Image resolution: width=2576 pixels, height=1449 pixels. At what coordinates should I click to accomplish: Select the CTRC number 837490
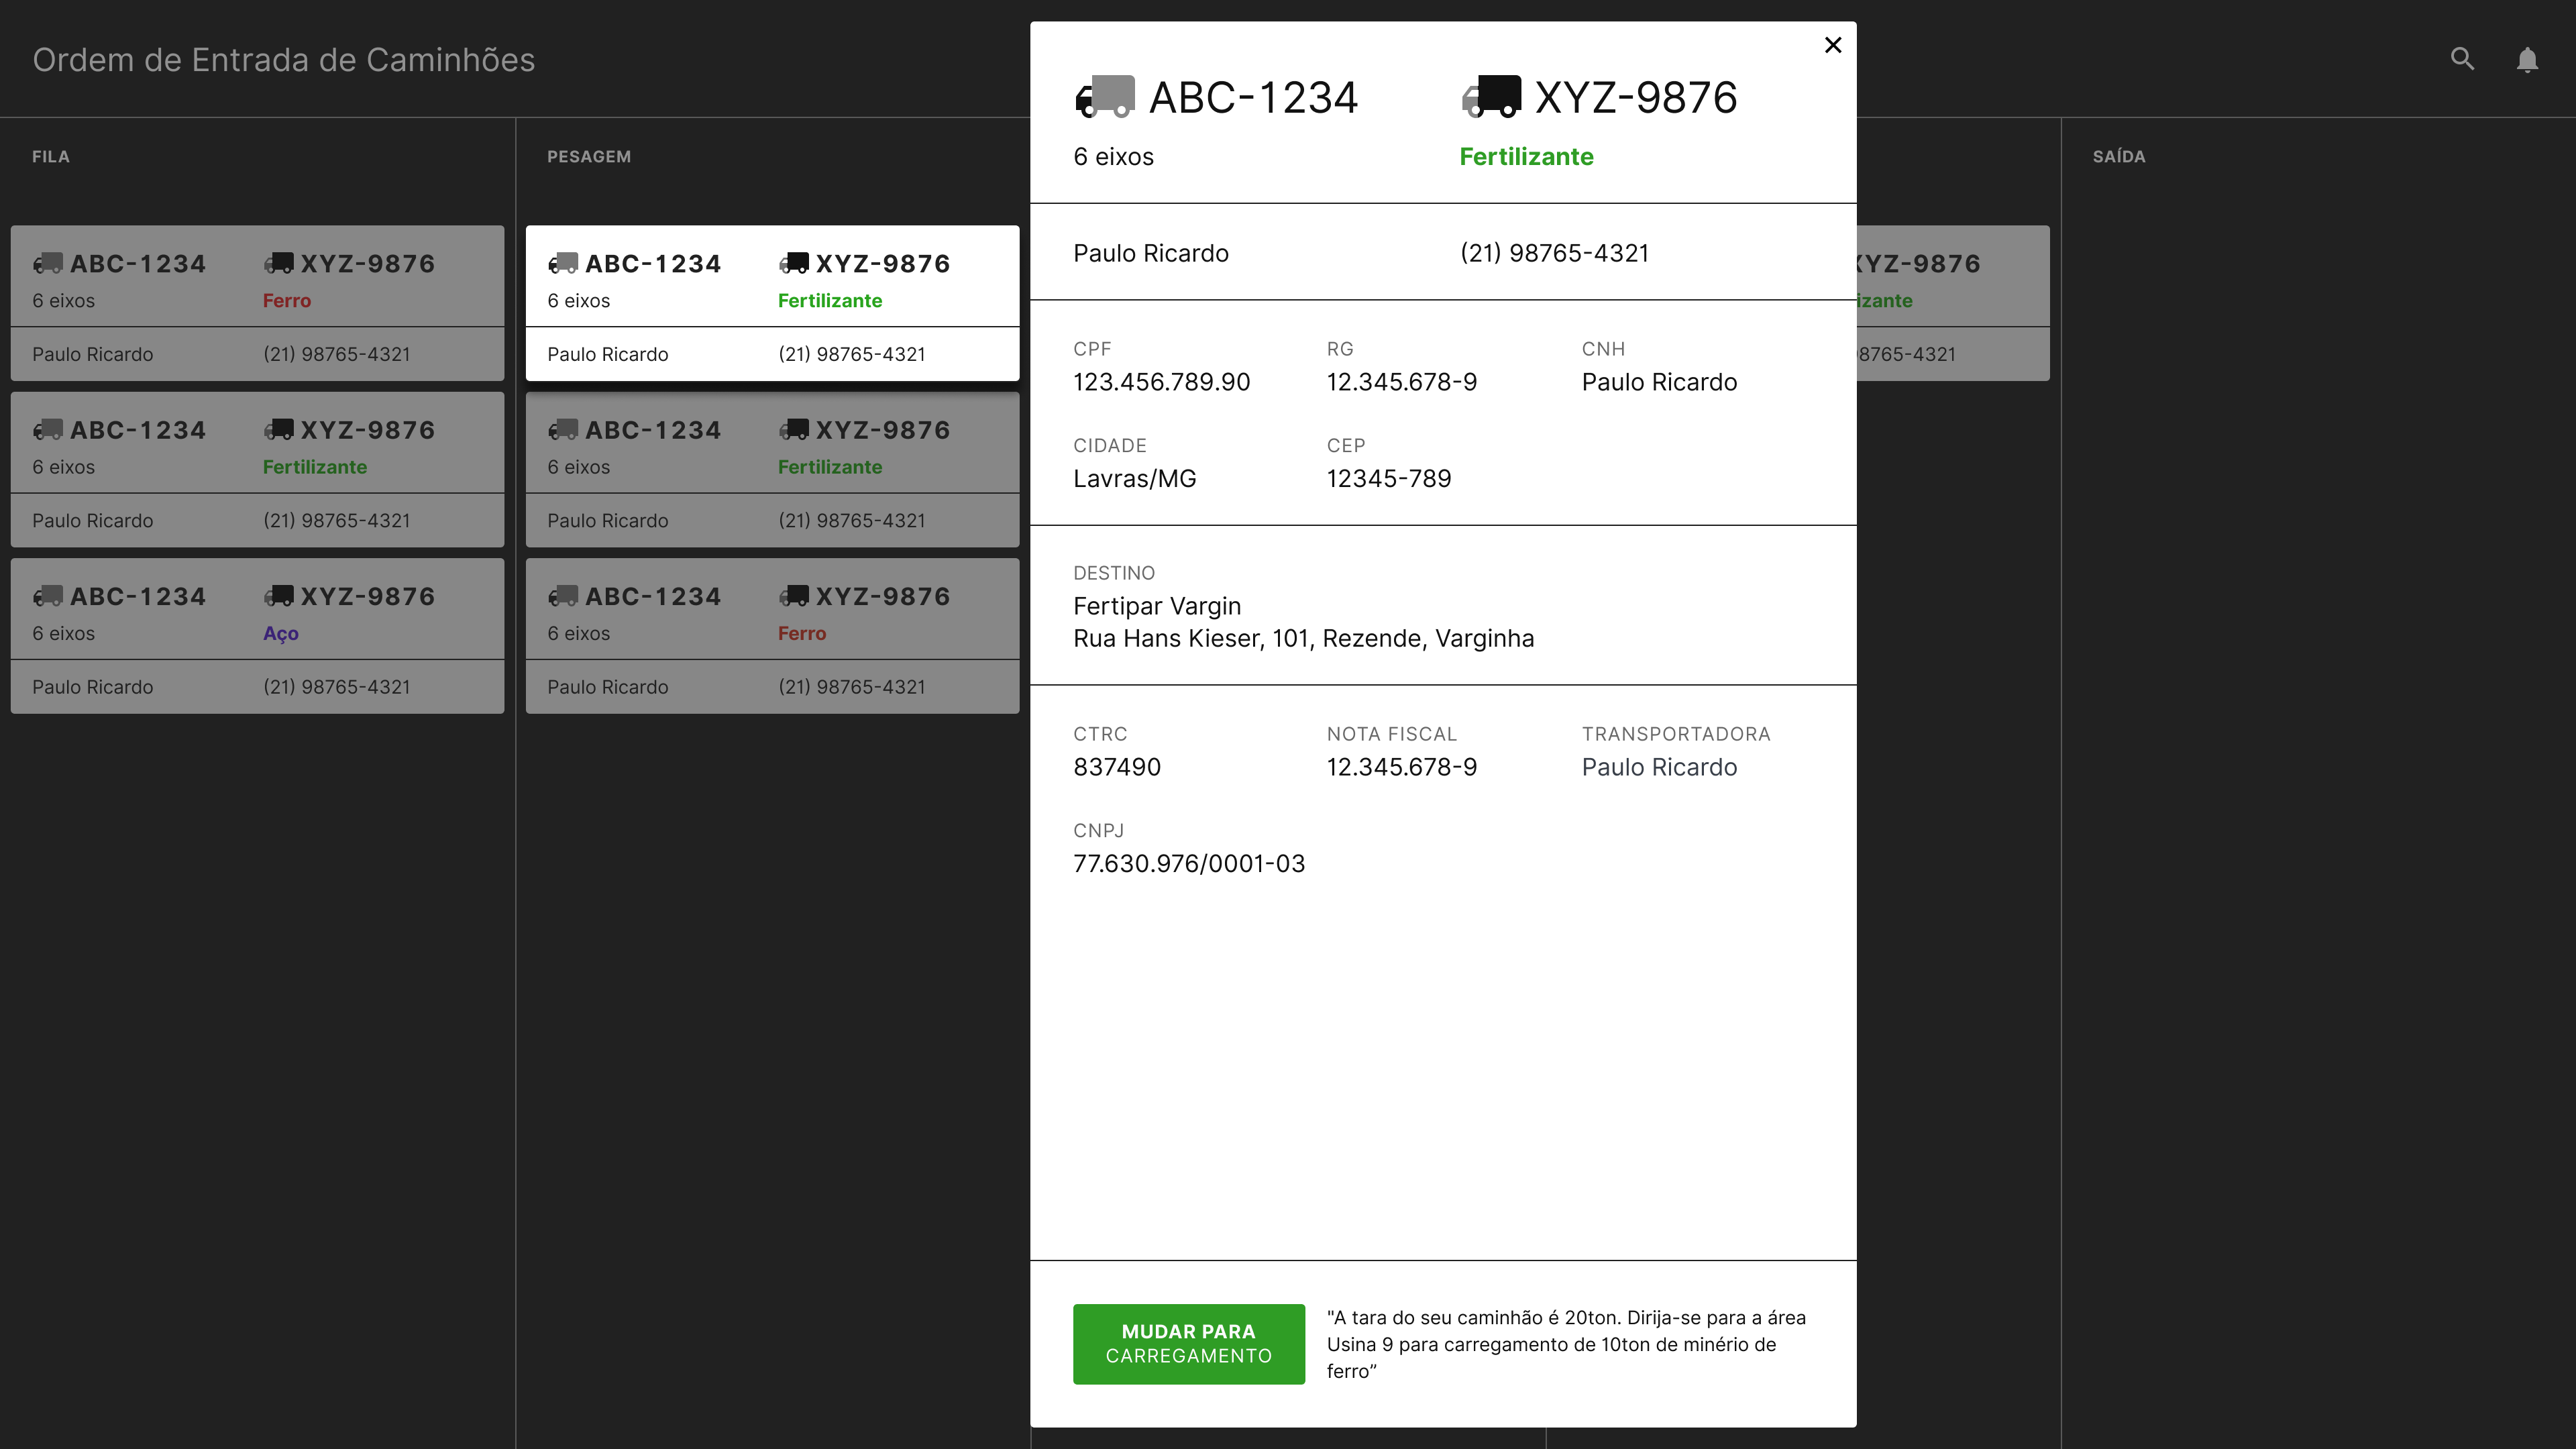[x=1117, y=767]
